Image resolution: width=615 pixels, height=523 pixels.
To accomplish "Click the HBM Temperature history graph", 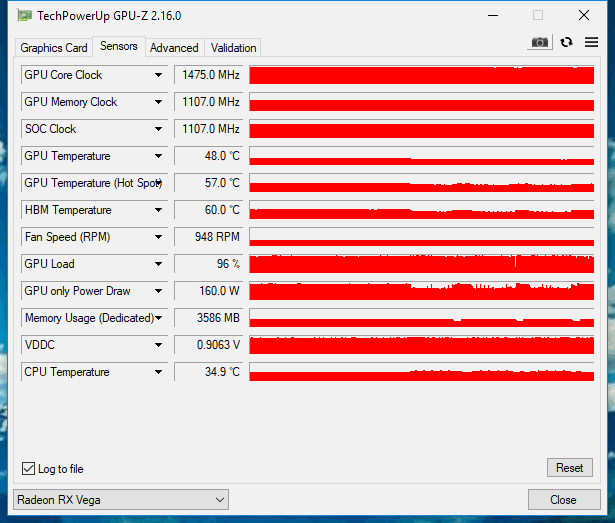I will click(422, 210).
